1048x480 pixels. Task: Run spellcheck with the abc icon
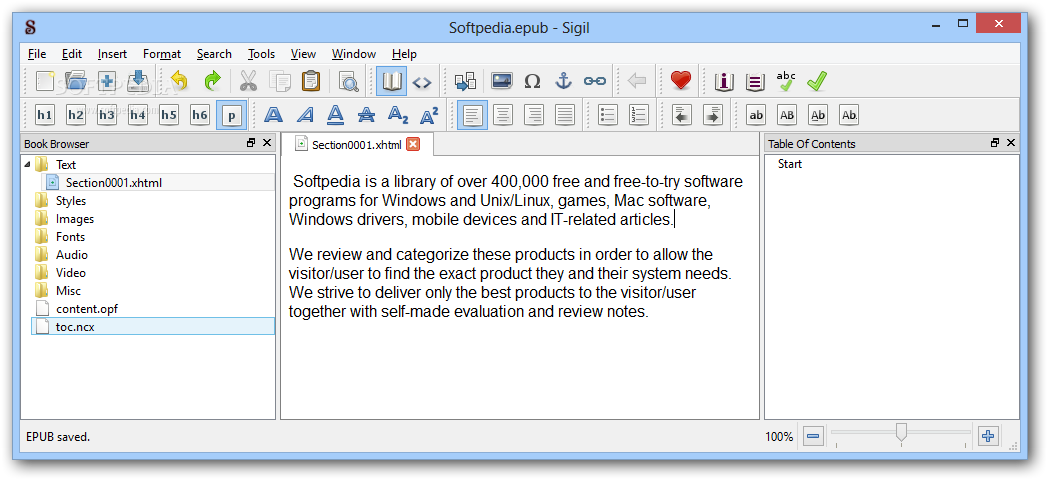[786, 82]
